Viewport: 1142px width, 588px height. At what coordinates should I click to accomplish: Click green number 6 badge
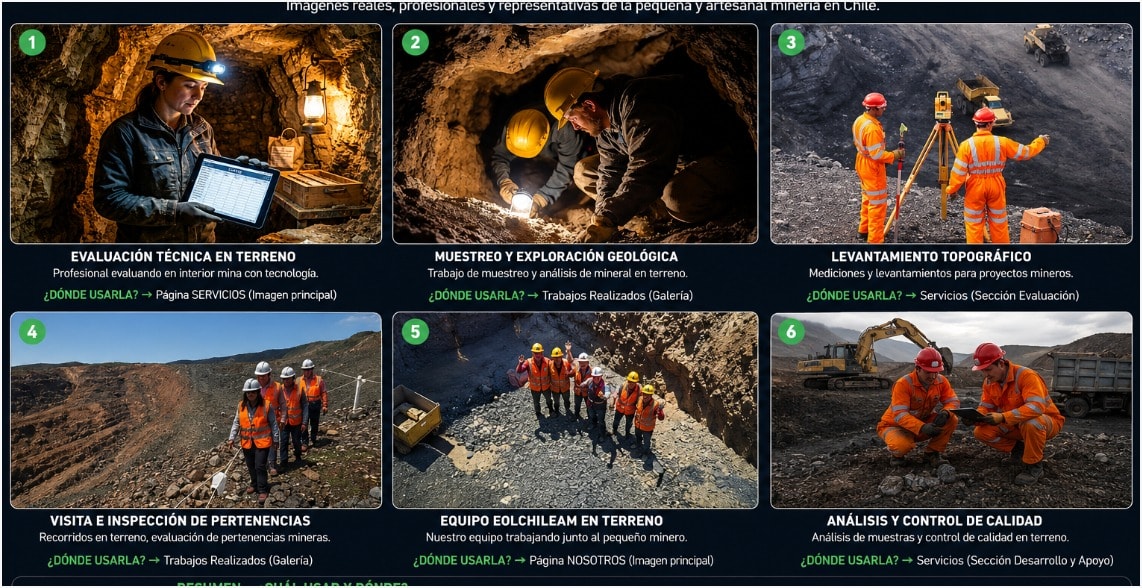point(792,332)
